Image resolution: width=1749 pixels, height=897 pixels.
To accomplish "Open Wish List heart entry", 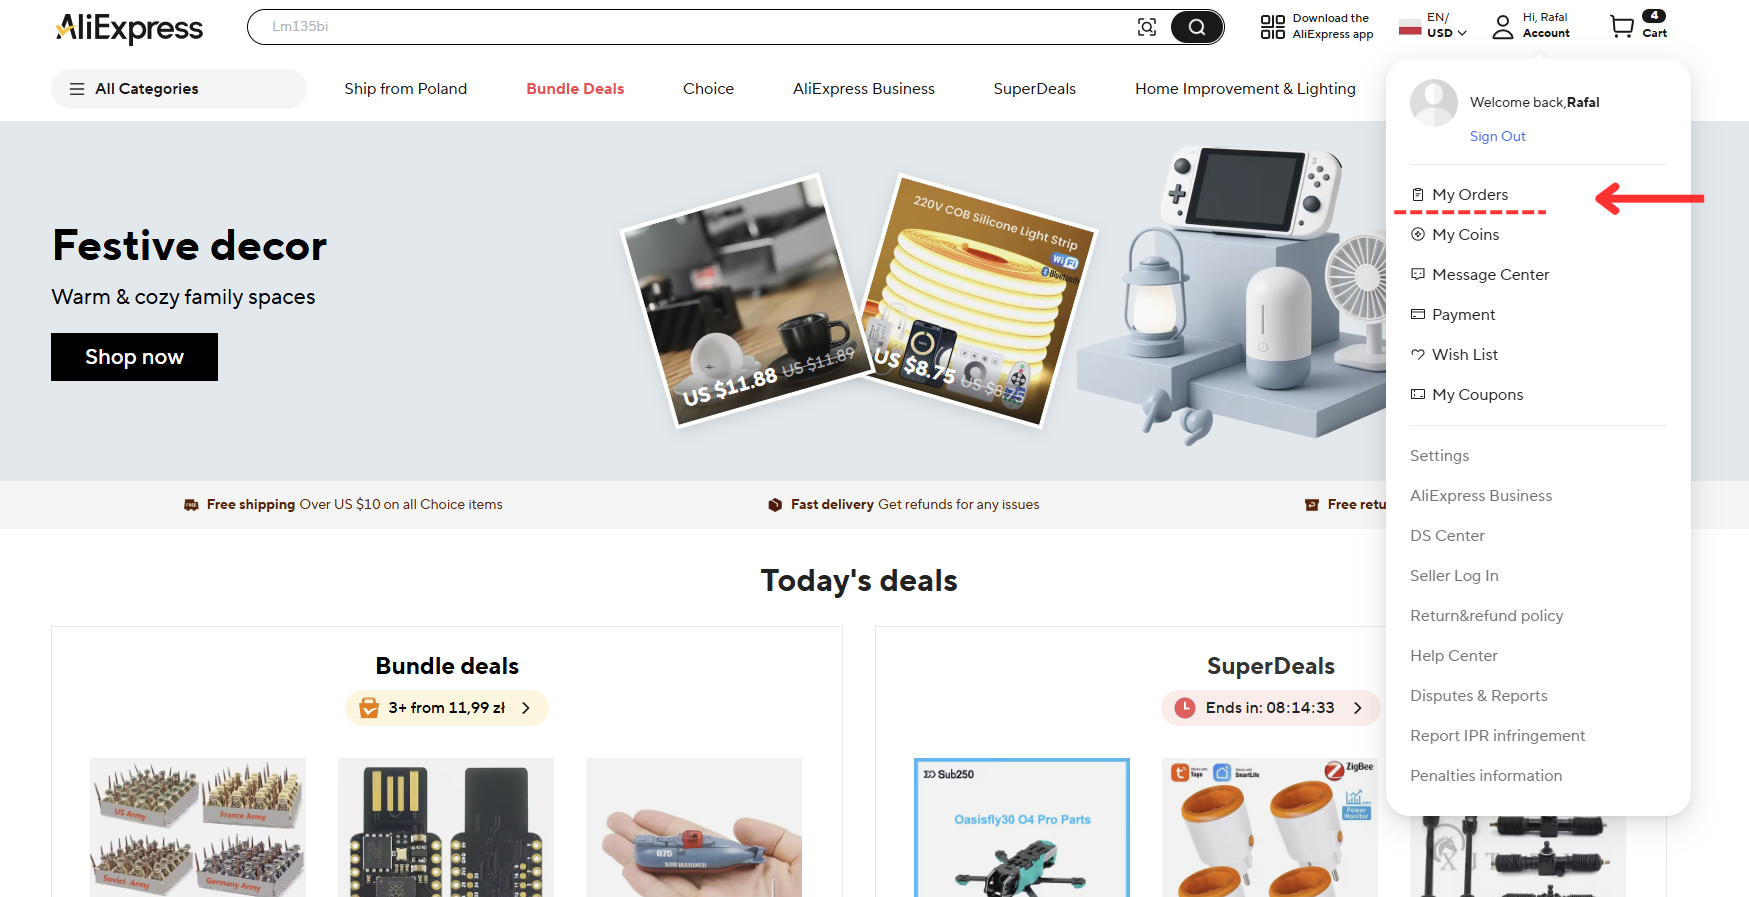I will [1454, 354].
